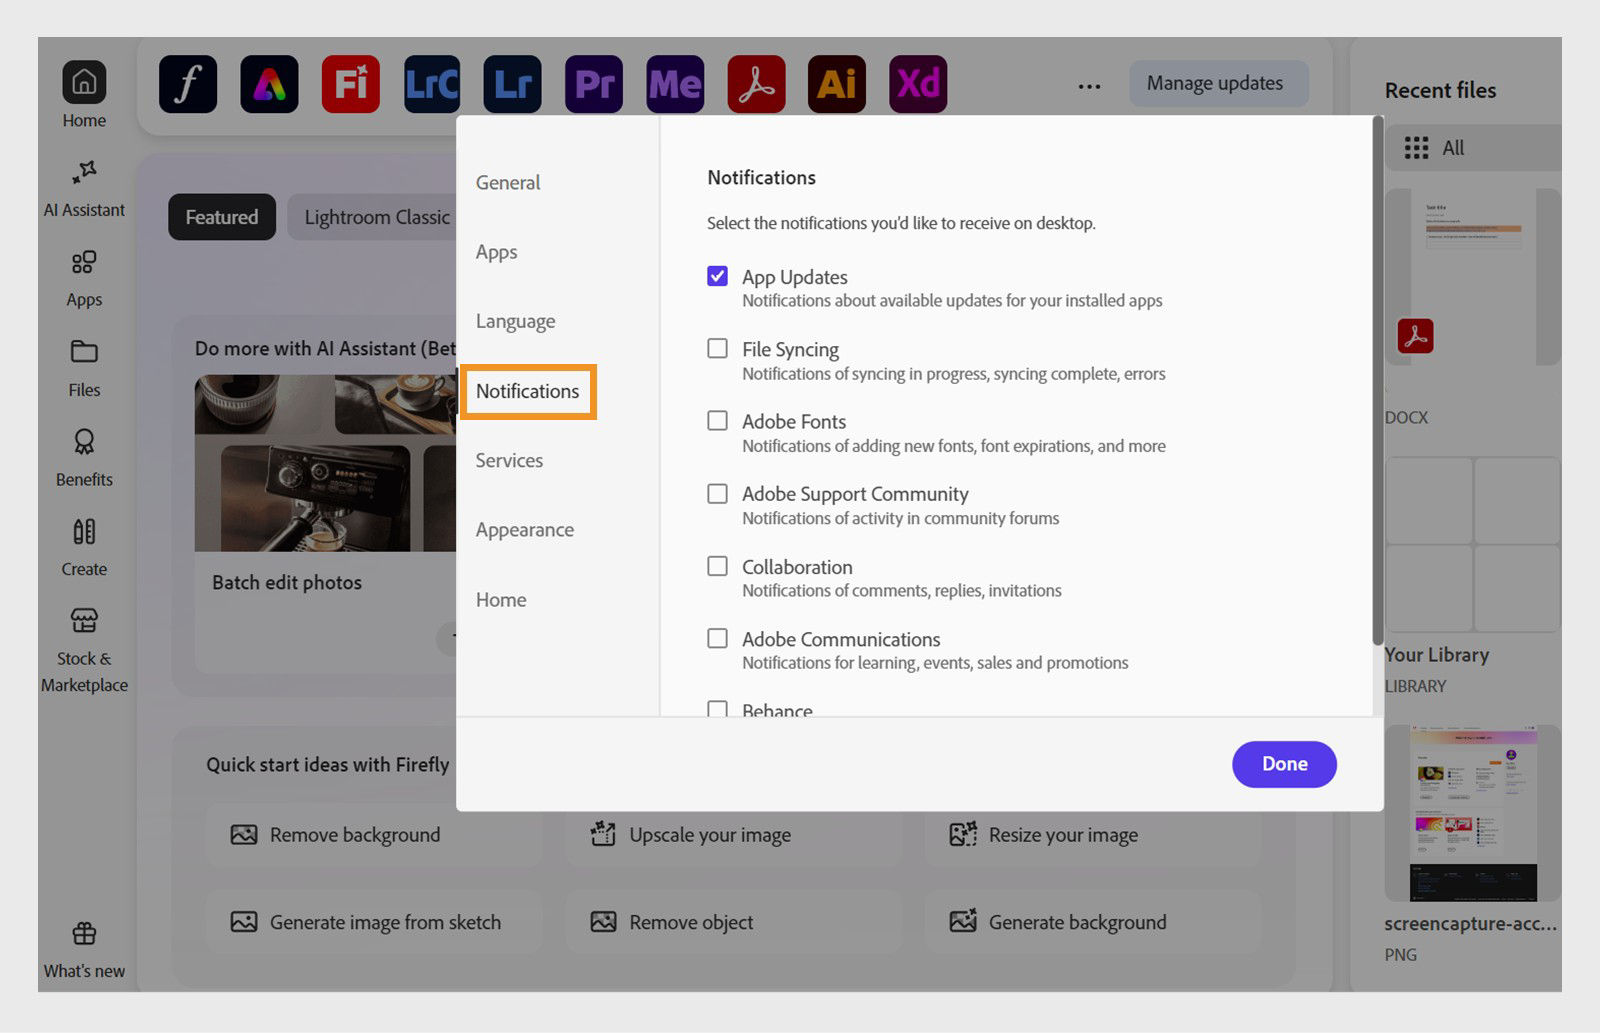
Task: Open Files in the left sidebar
Action: click(84, 368)
